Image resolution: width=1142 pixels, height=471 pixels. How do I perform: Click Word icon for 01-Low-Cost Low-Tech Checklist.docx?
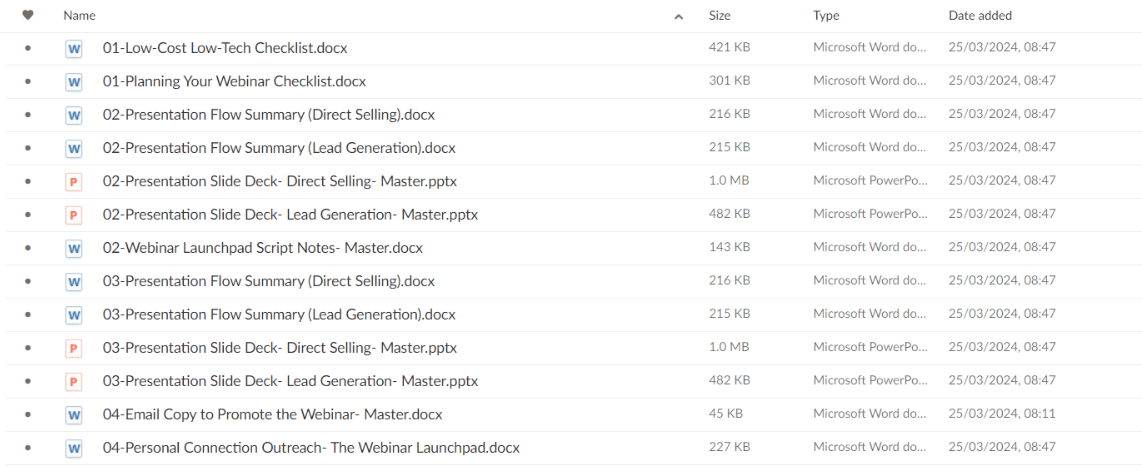(73, 49)
